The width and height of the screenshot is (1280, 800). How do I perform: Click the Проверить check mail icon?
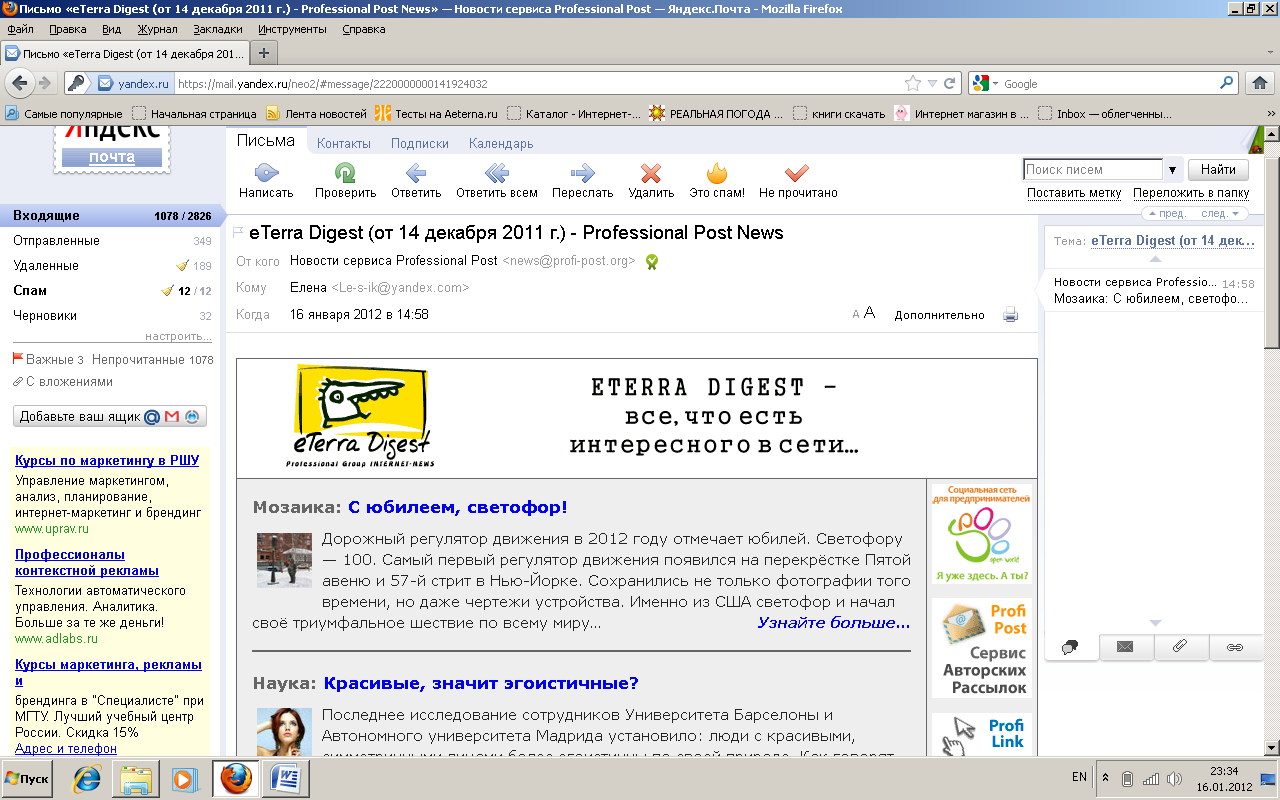point(345,172)
